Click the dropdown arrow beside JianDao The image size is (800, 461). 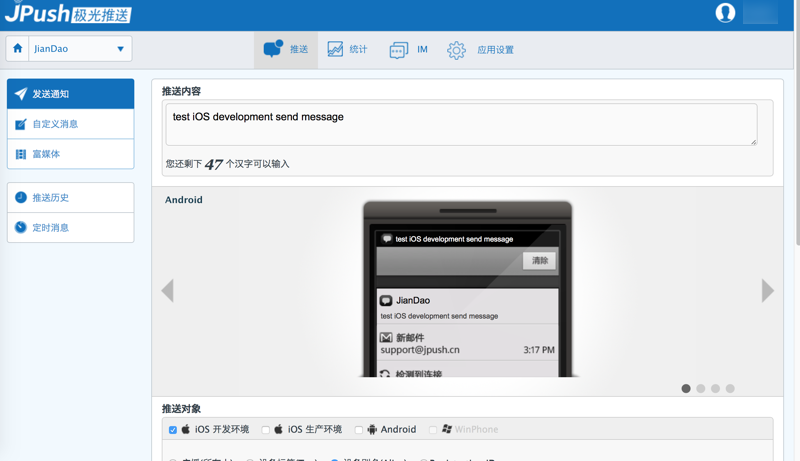tap(120, 49)
